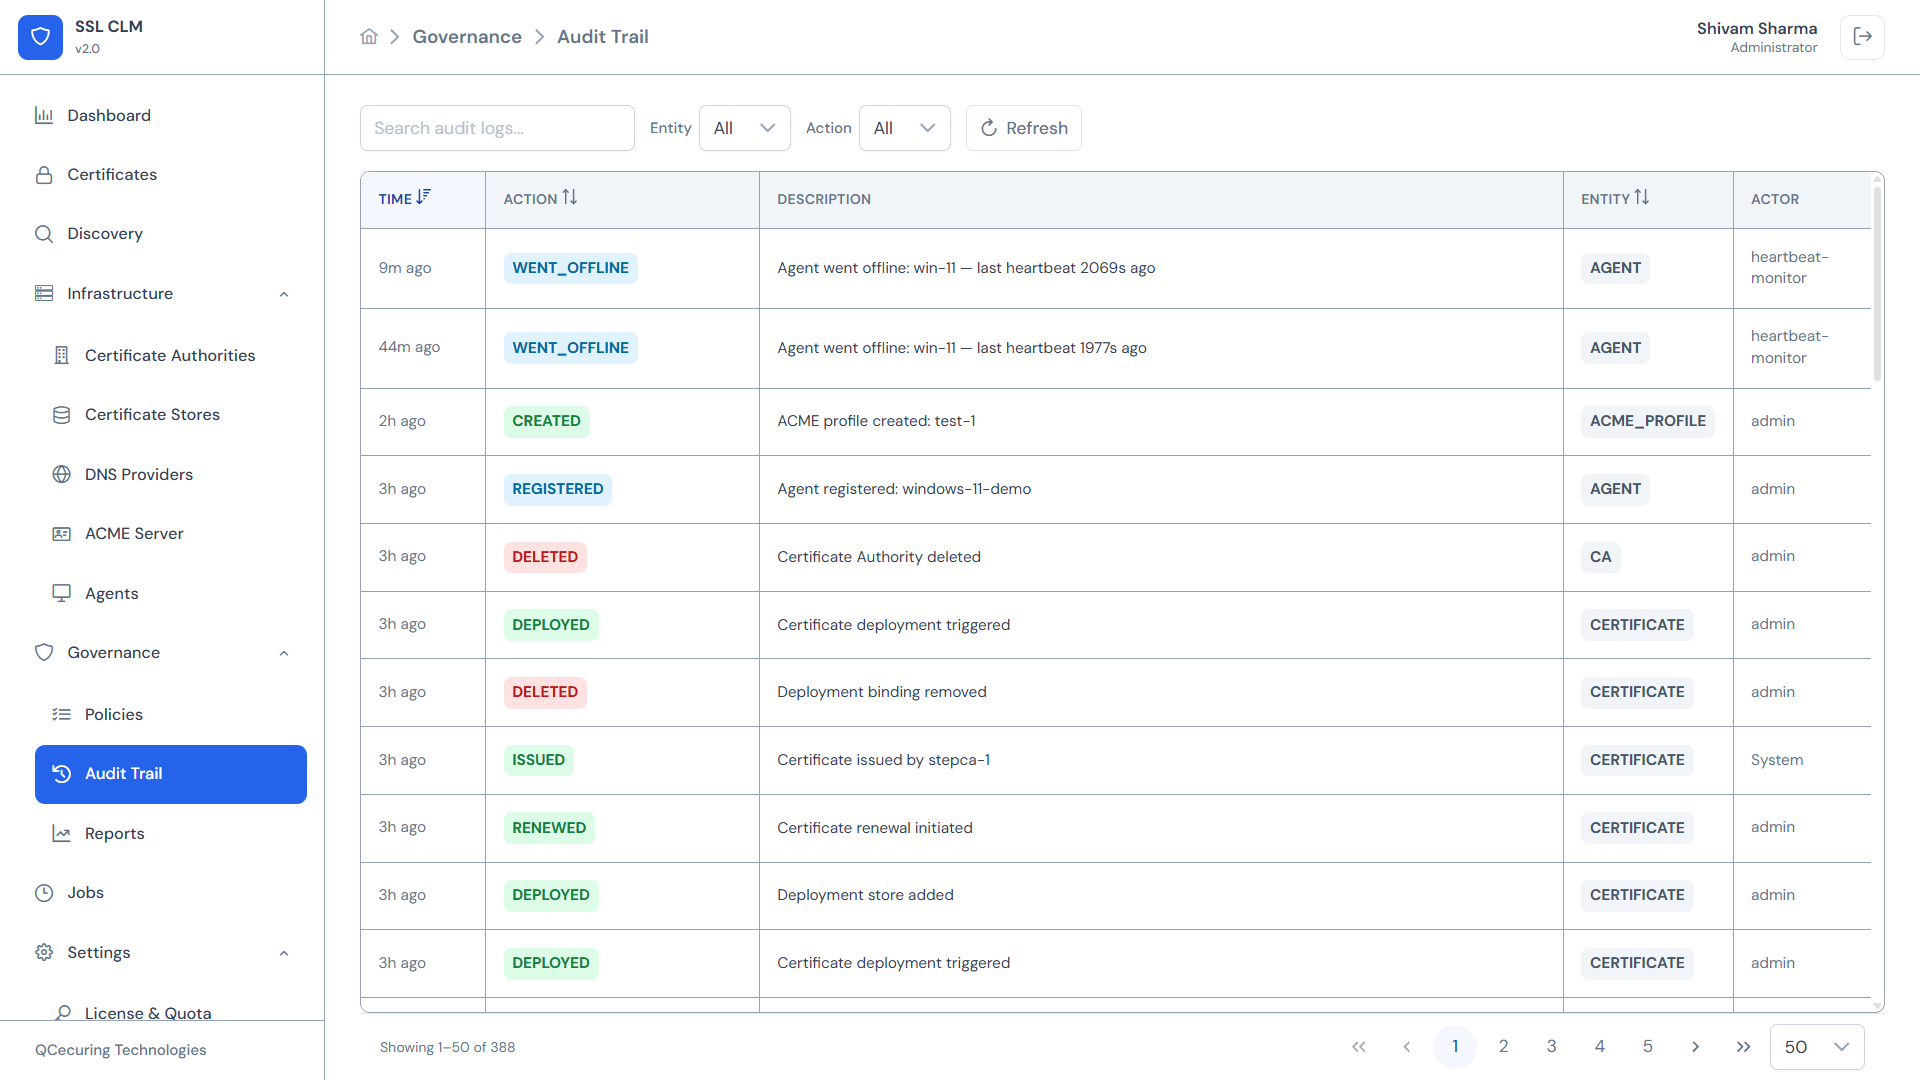Refresh the audit logs
The height and width of the screenshot is (1080, 1920).
pos(1024,128)
